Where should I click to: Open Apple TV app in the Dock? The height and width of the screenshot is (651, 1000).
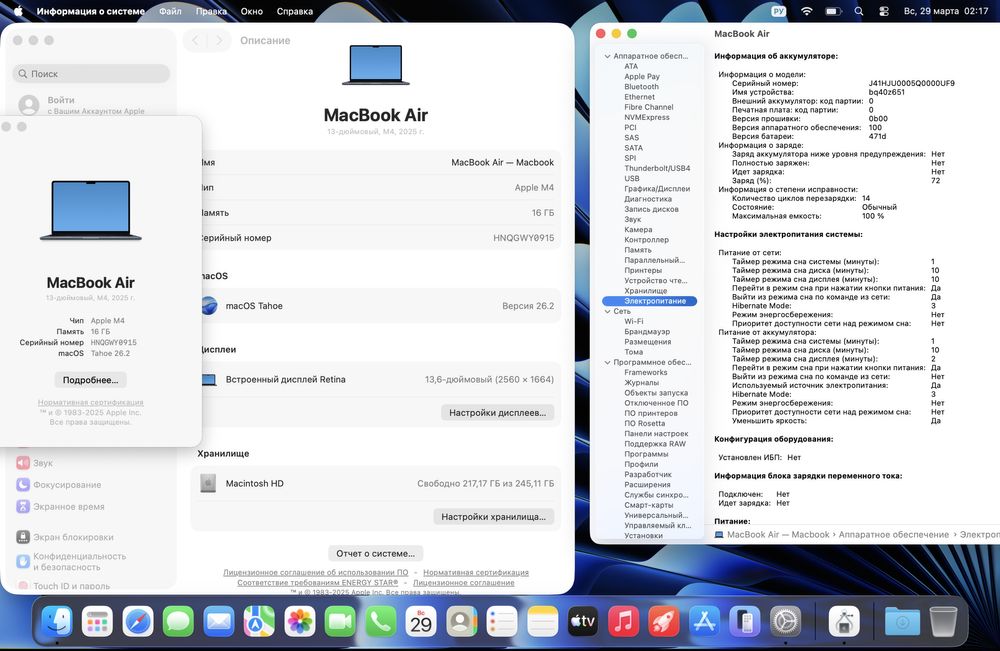click(x=583, y=621)
